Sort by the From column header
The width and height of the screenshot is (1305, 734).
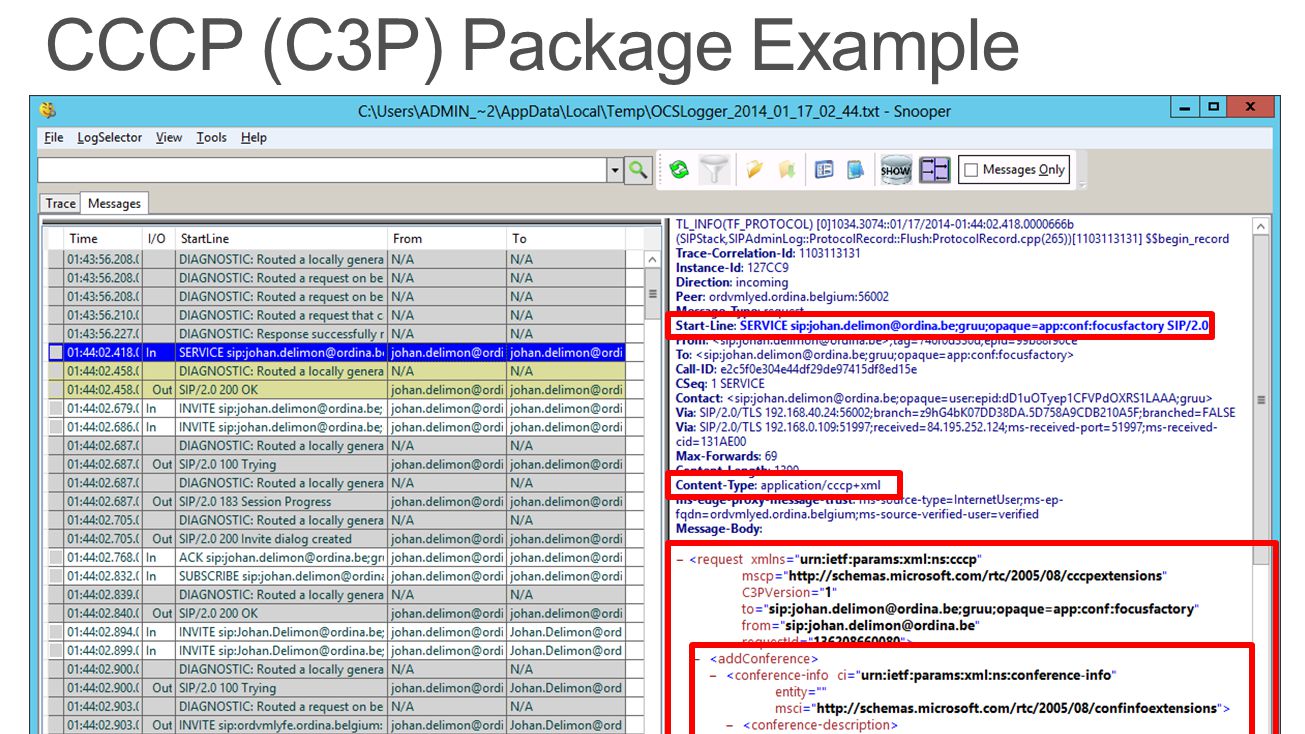tap(447, 239)
